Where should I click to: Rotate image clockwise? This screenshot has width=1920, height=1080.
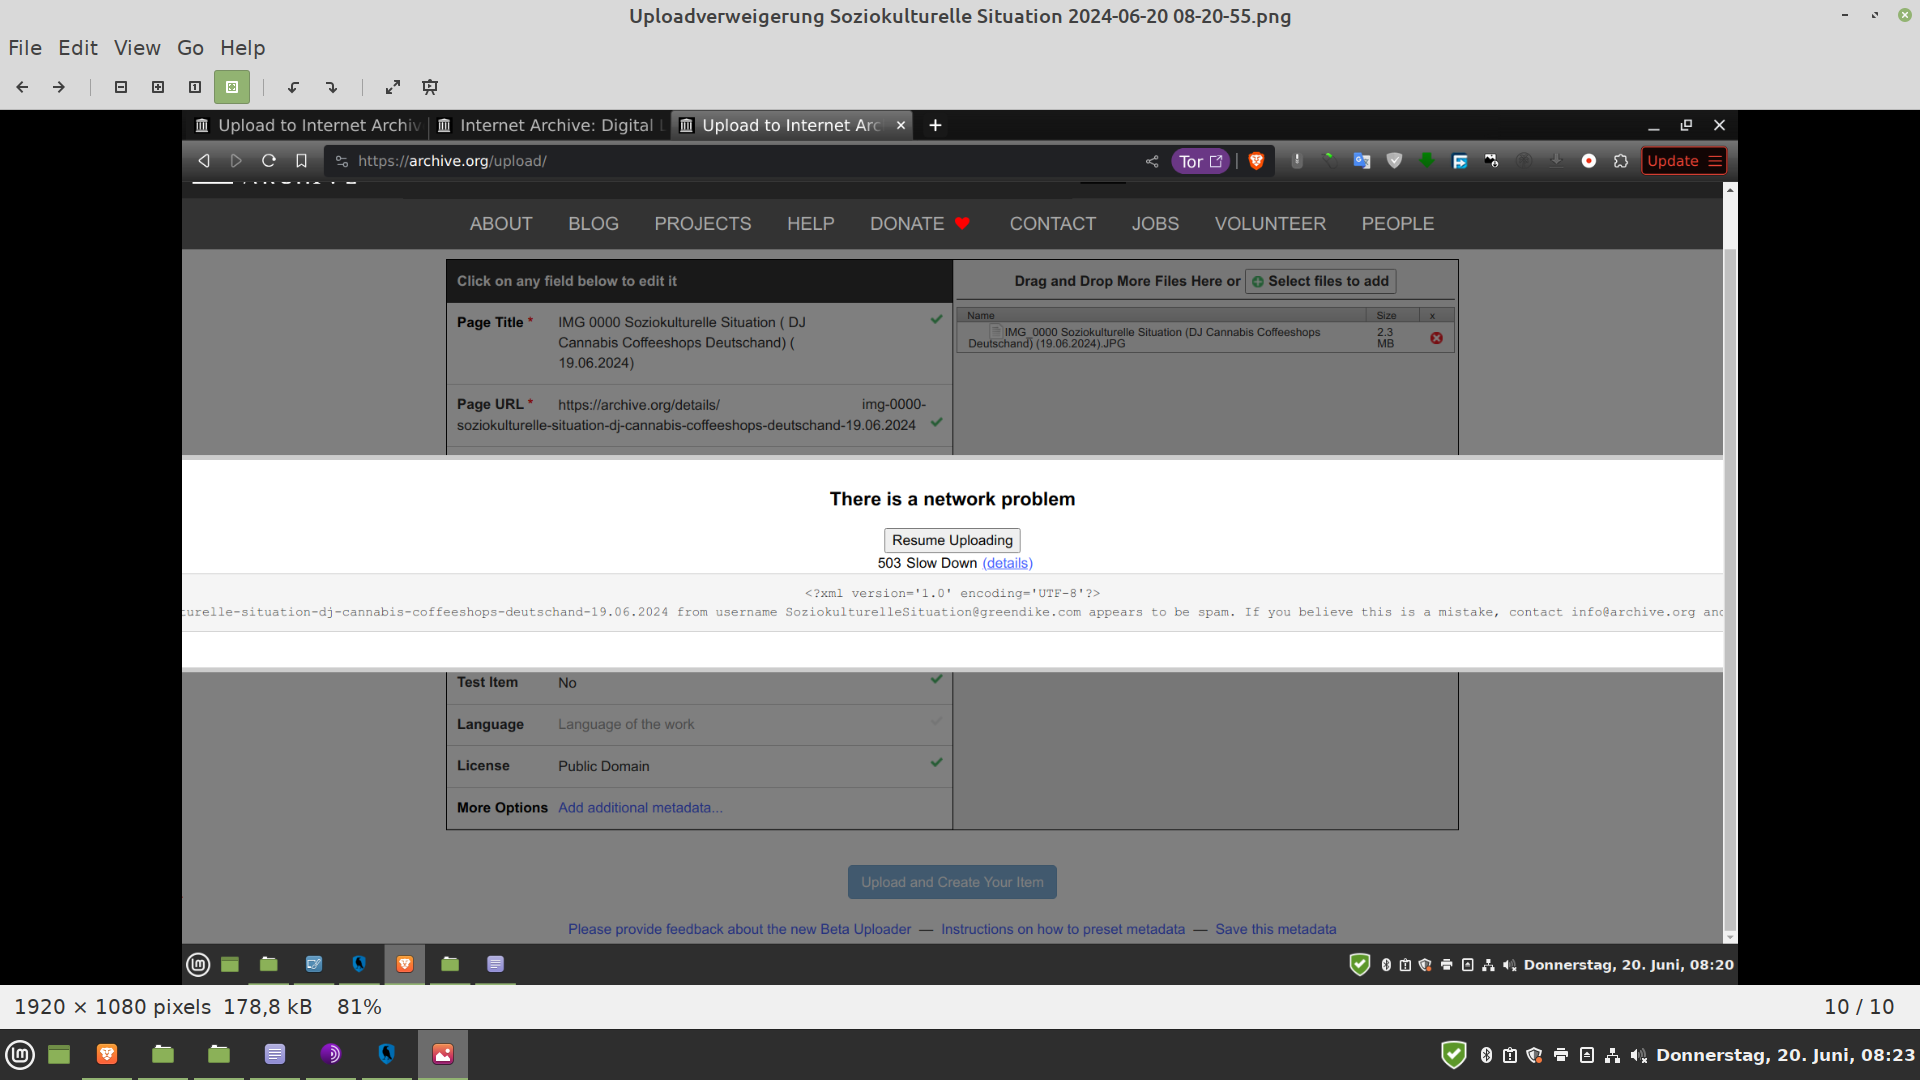pos(331,87)
